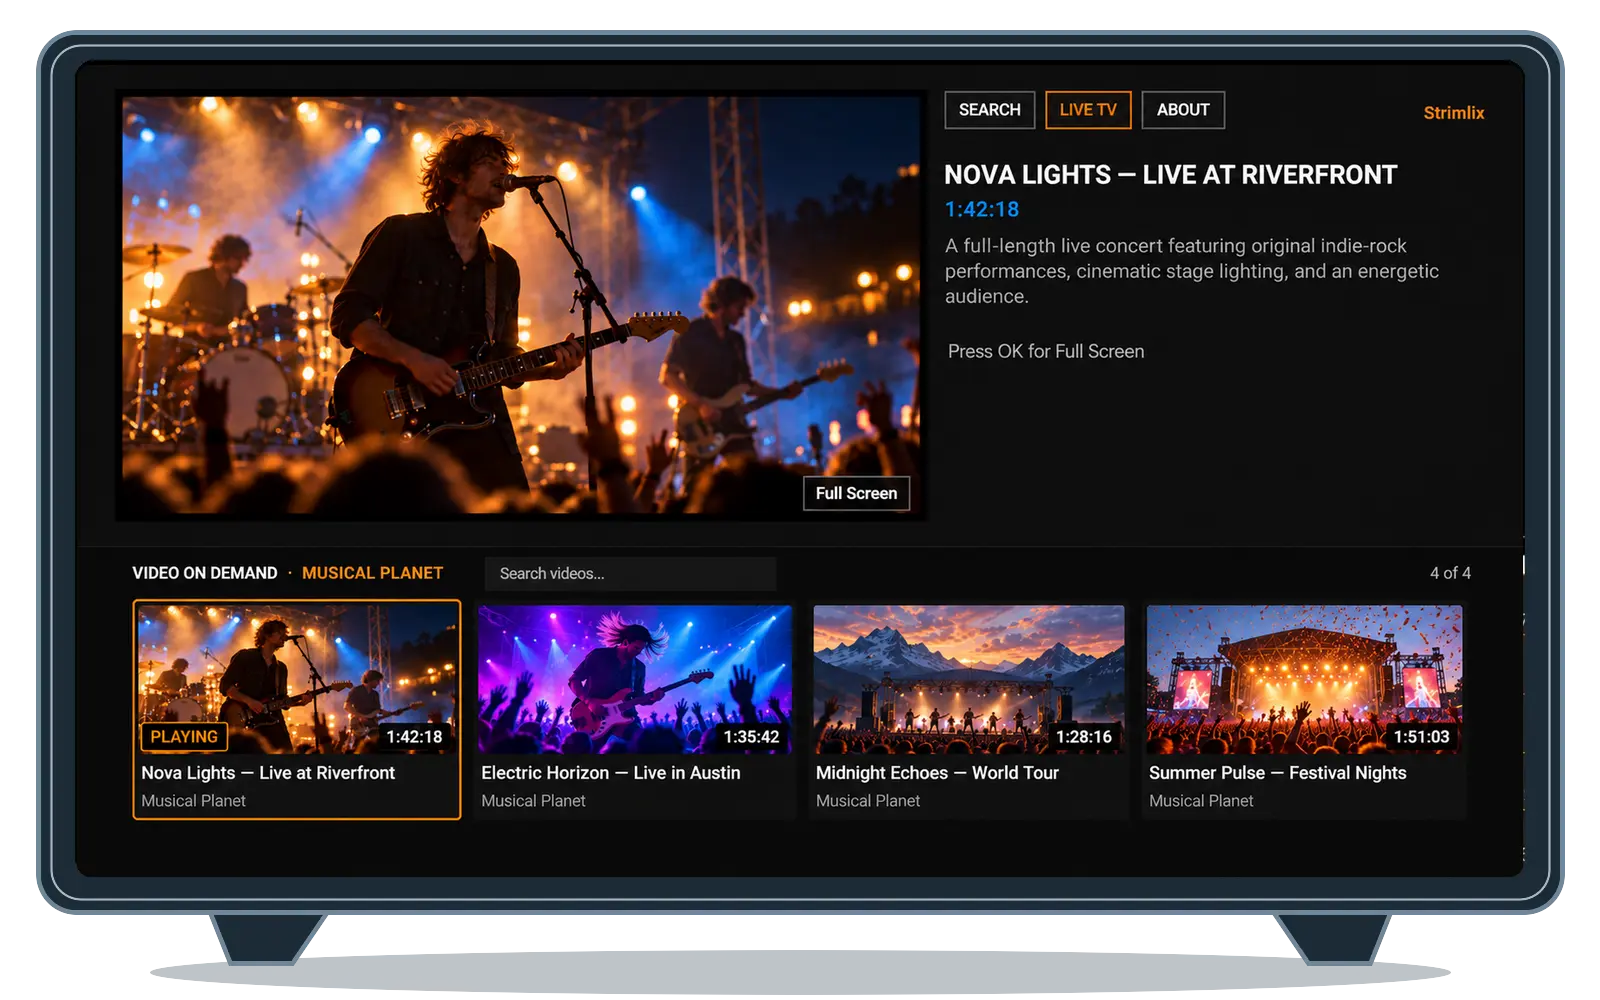This screenshot has width=1600, height=1000.
Task: Click the PLAYING badge on Nova Lights
Action: click(184, 737)
